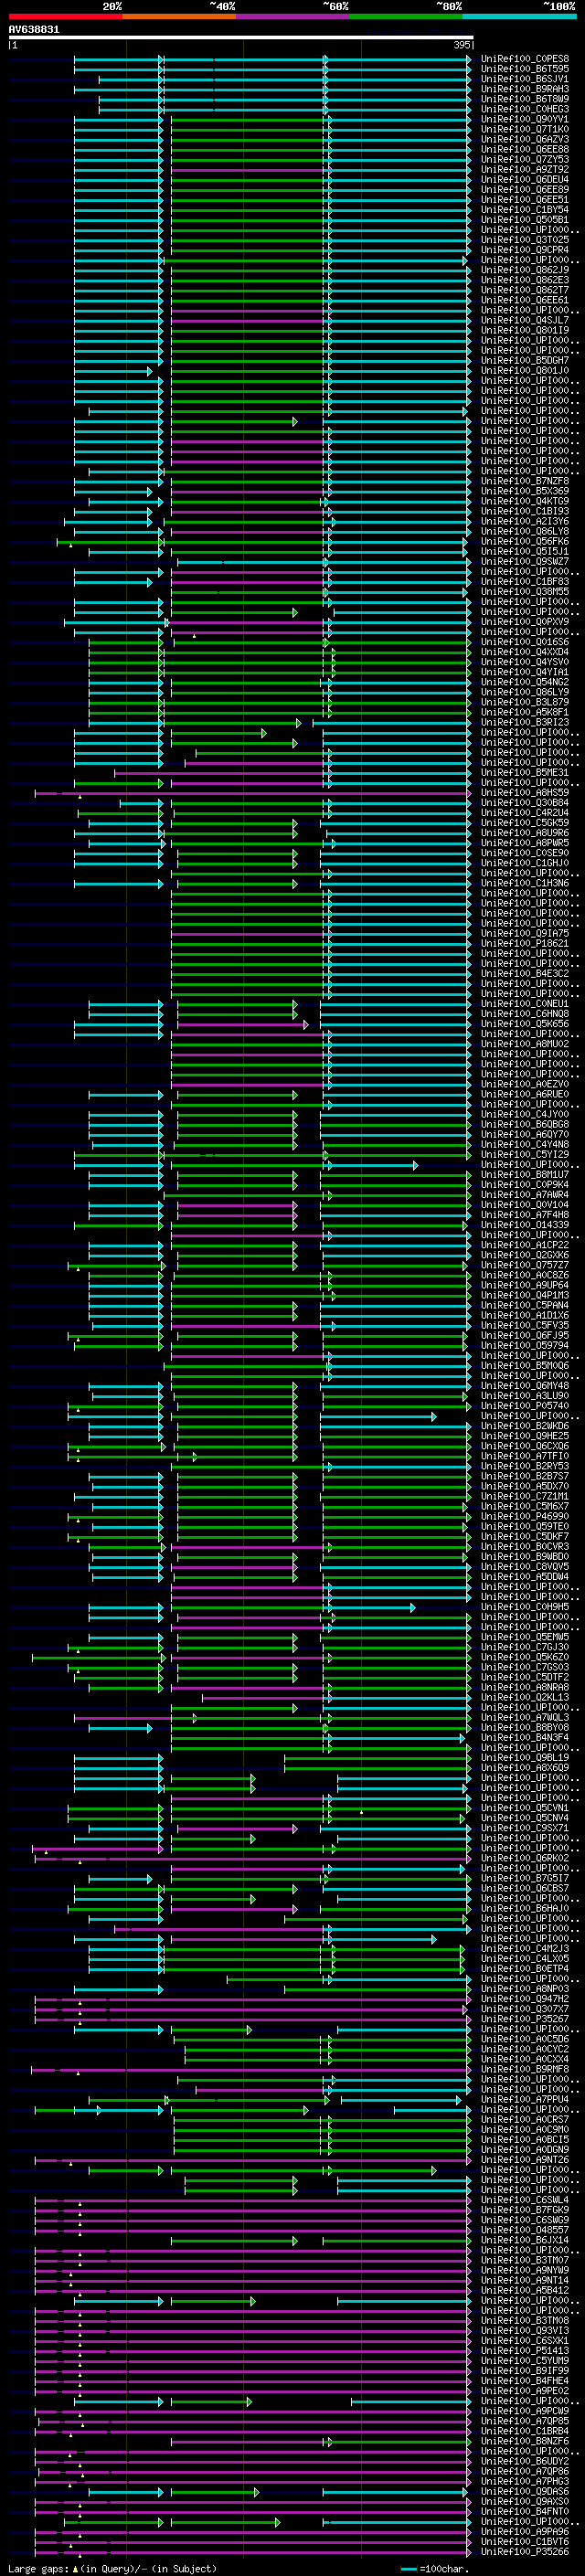Select the UniRef100_P35266 label
This screenshot has height=2576, width=585.
(525, 2552)
